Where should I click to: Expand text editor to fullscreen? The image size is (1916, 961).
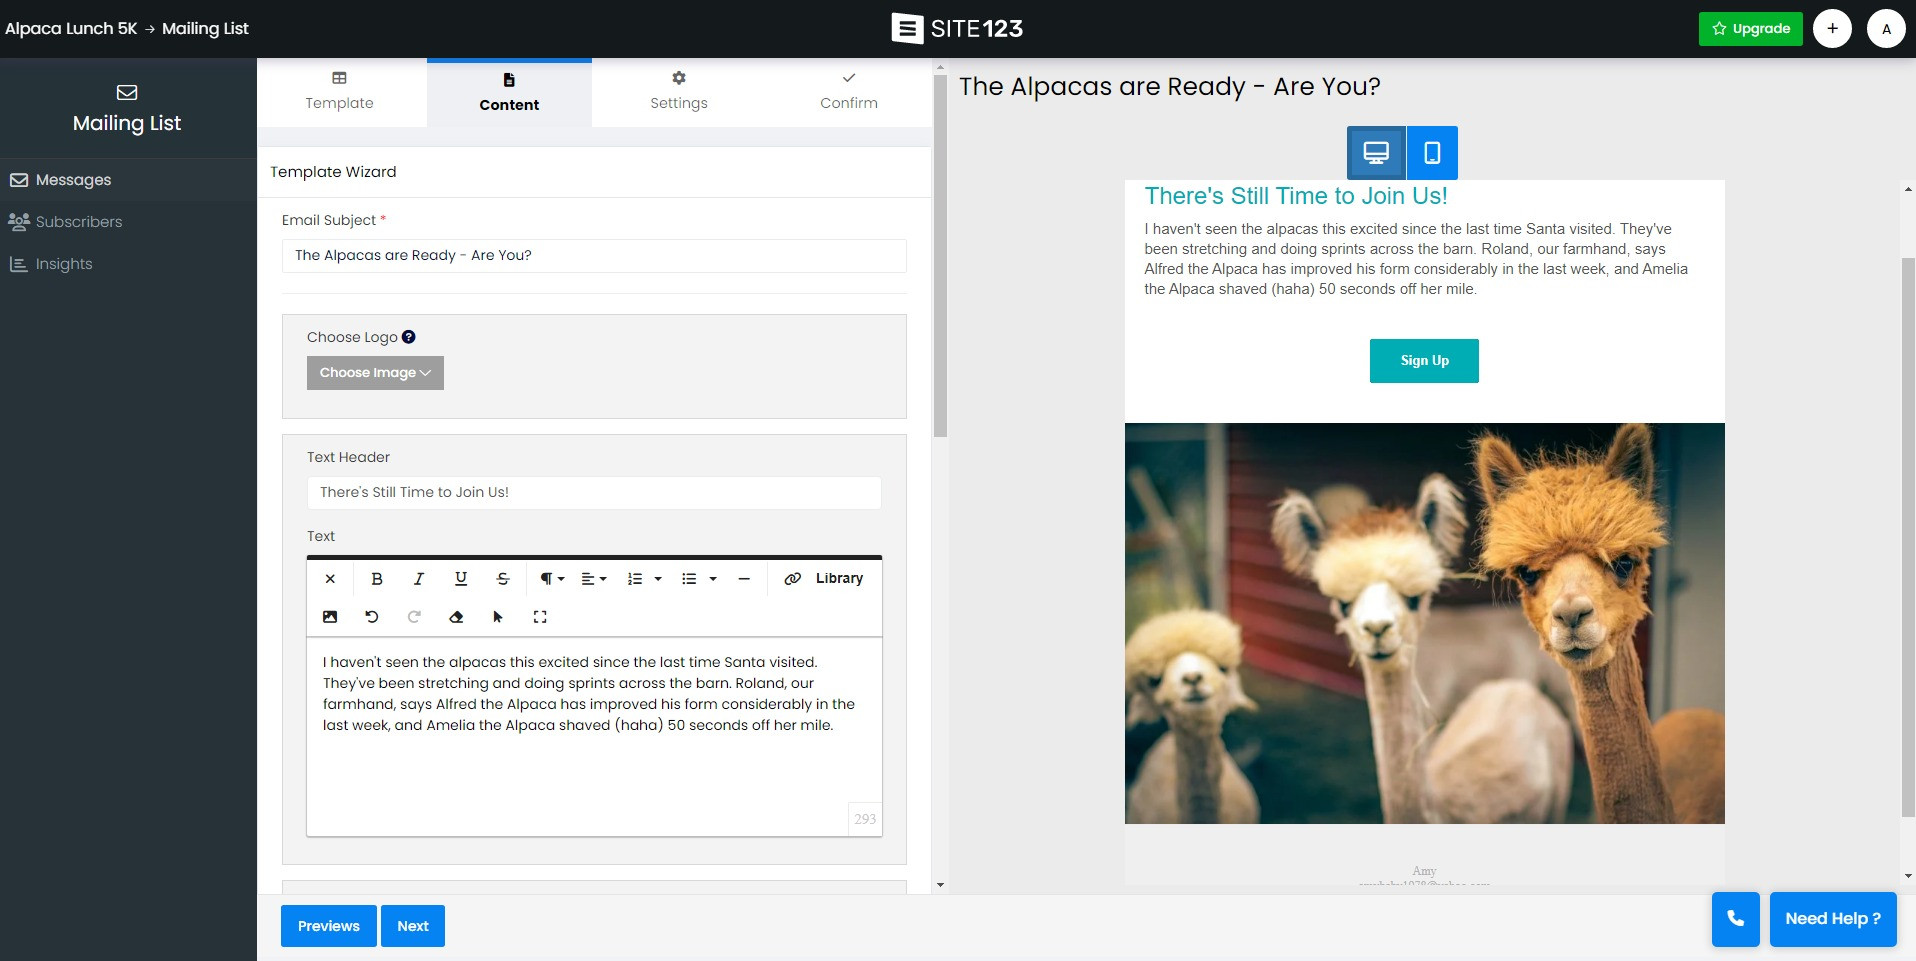tap(540, 617)
